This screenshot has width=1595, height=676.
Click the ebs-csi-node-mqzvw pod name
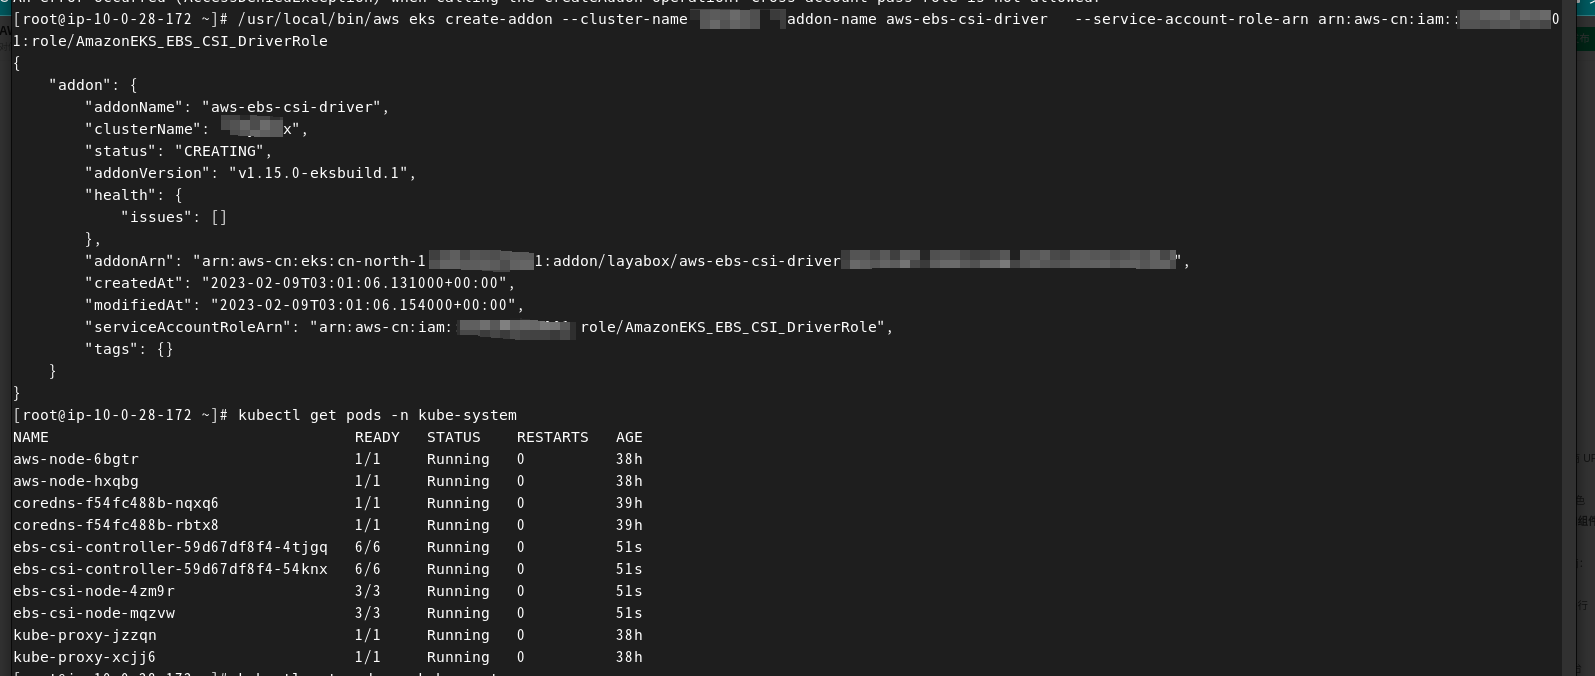pyautogui.click(x=94, y=613)
